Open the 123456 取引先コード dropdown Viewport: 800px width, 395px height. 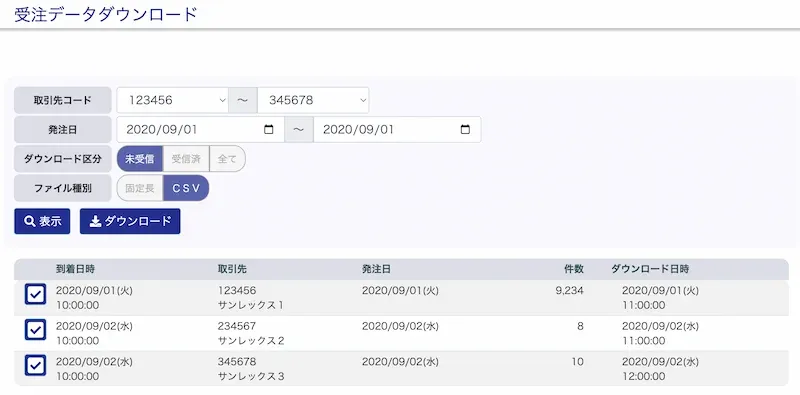pos(172,100)
